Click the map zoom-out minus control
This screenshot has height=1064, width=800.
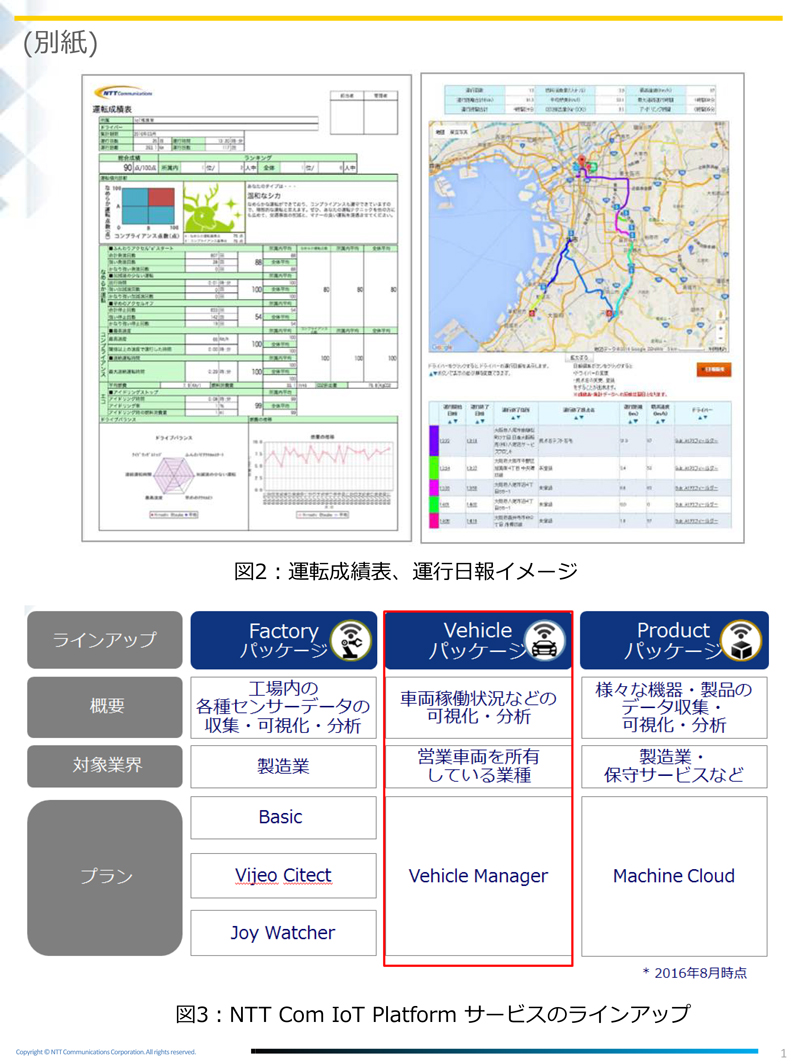pyautogui.click(x=720, y=337)
